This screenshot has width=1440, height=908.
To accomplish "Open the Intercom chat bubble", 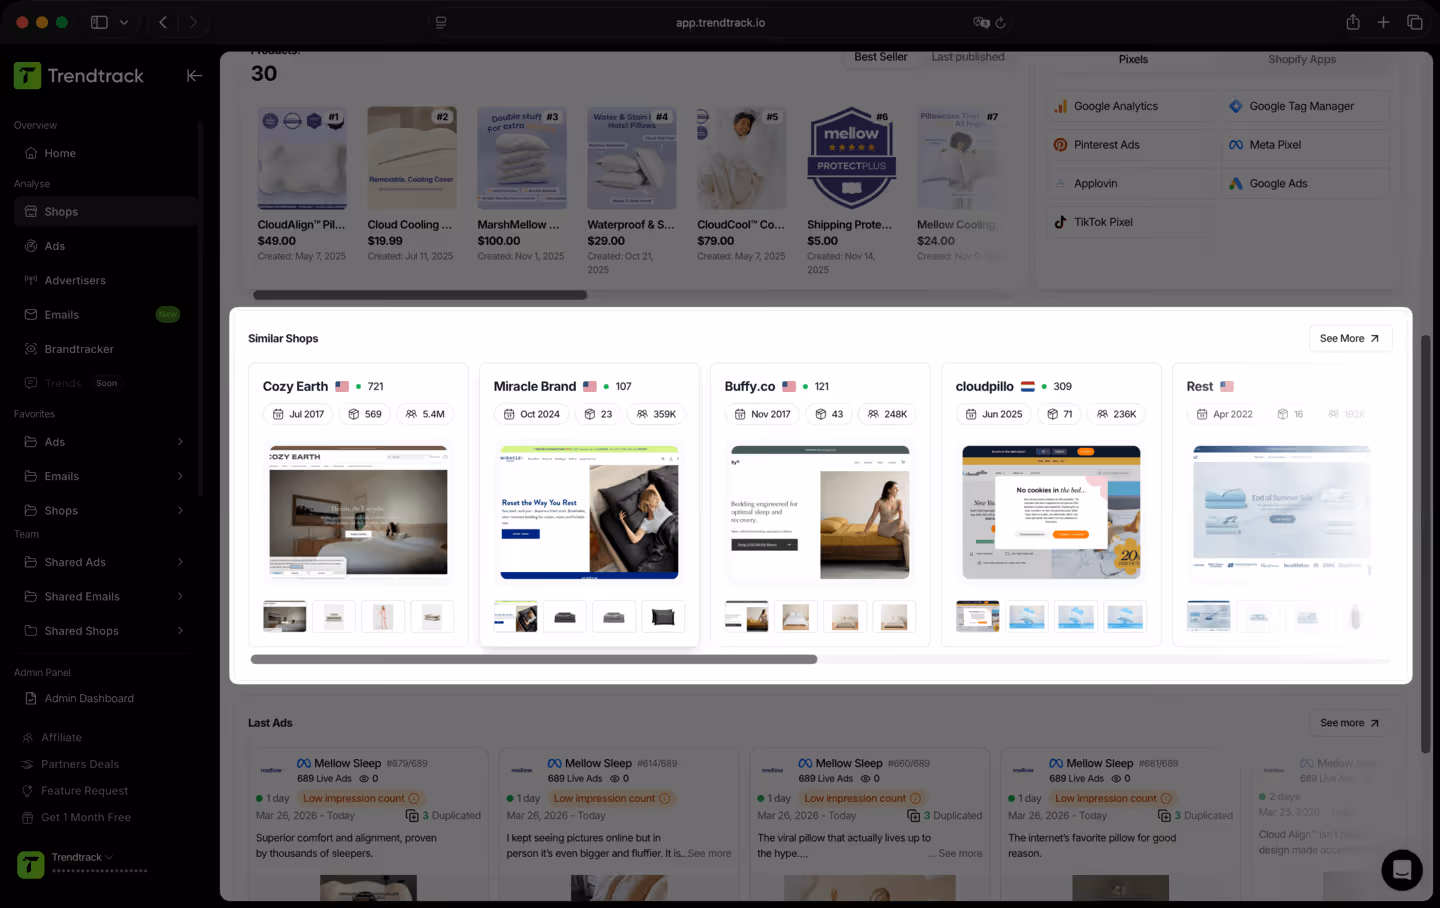I will point(1402,870).
